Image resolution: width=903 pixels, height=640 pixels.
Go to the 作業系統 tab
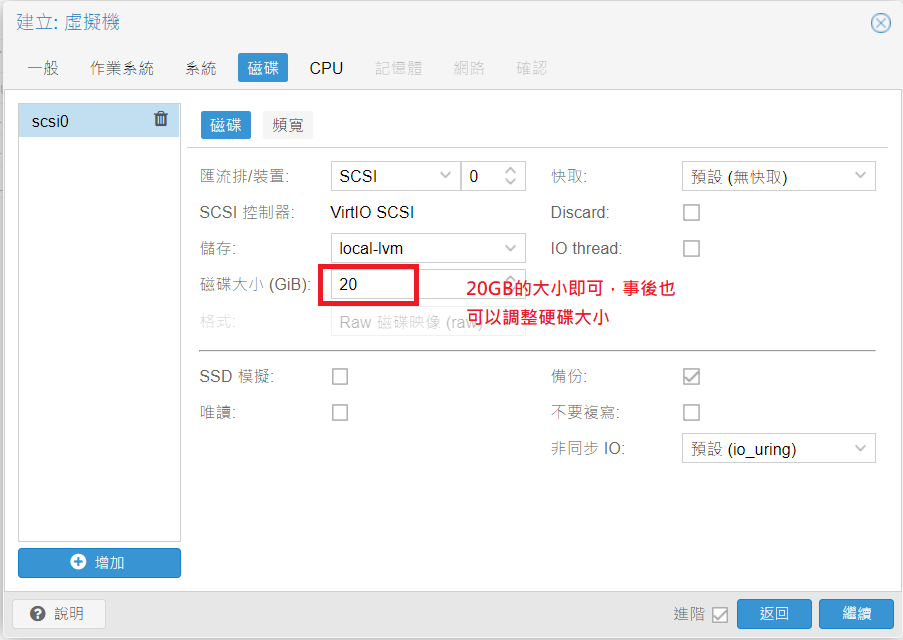coord(122,68)
